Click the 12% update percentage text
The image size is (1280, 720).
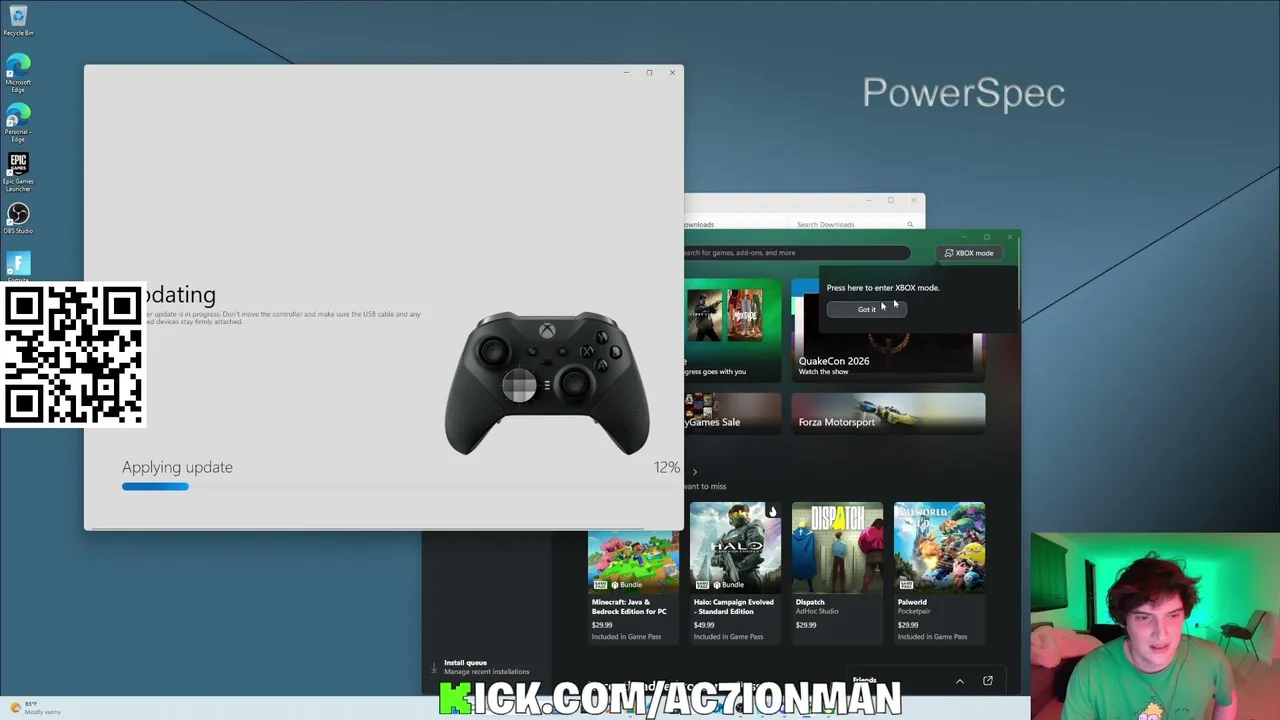click(x=667, y=468)
